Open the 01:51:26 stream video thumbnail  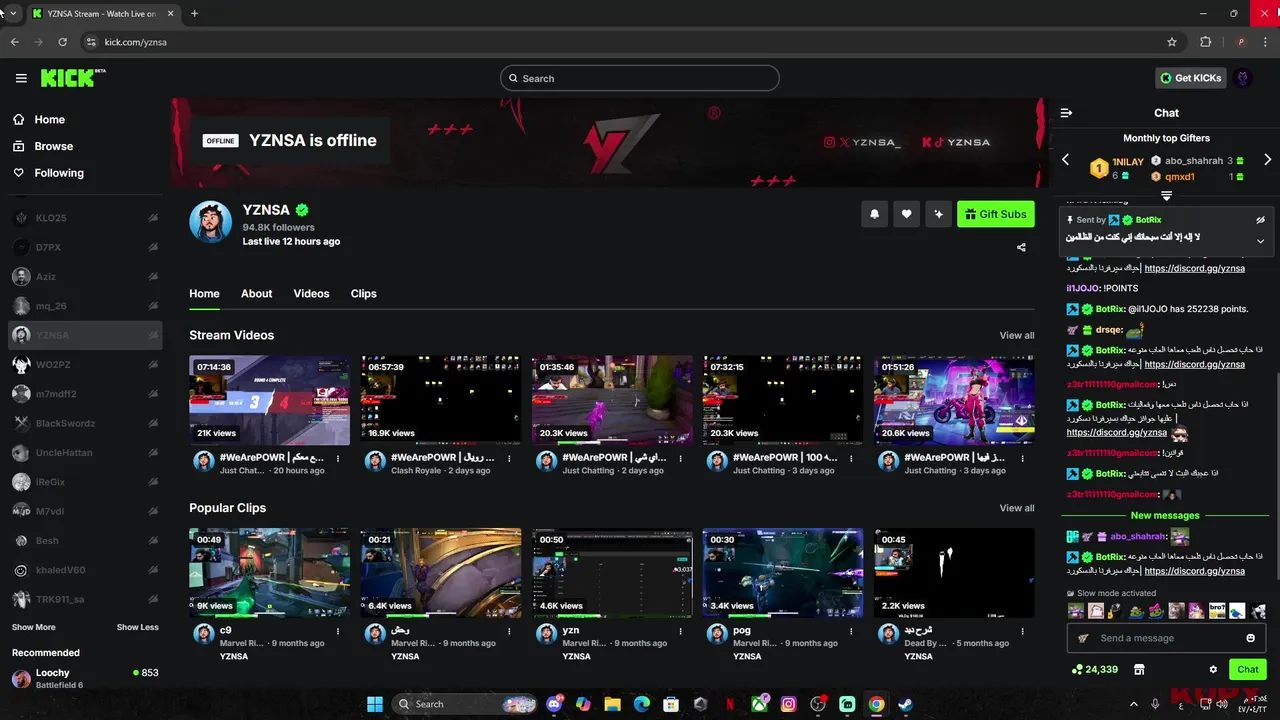click(x=954, y=400)
